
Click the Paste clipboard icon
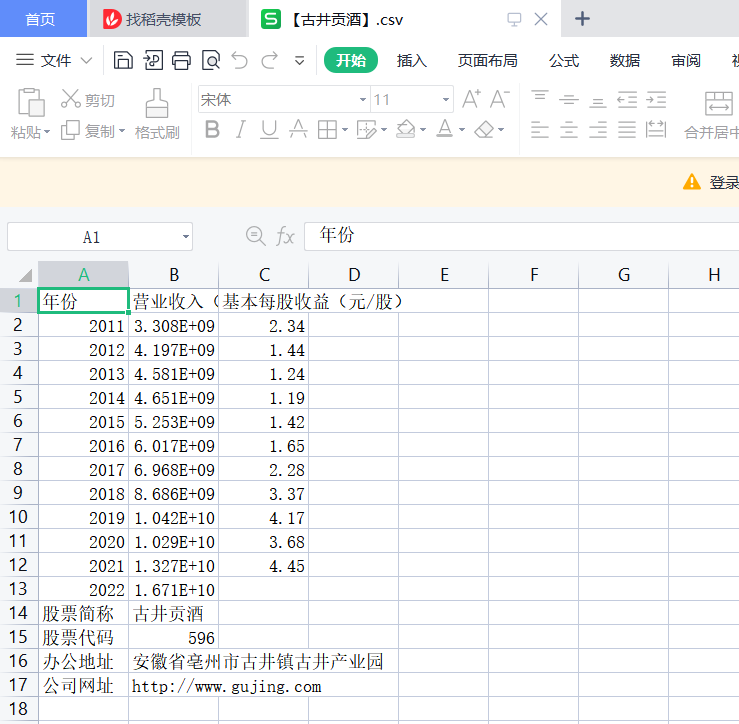[31, 102]
